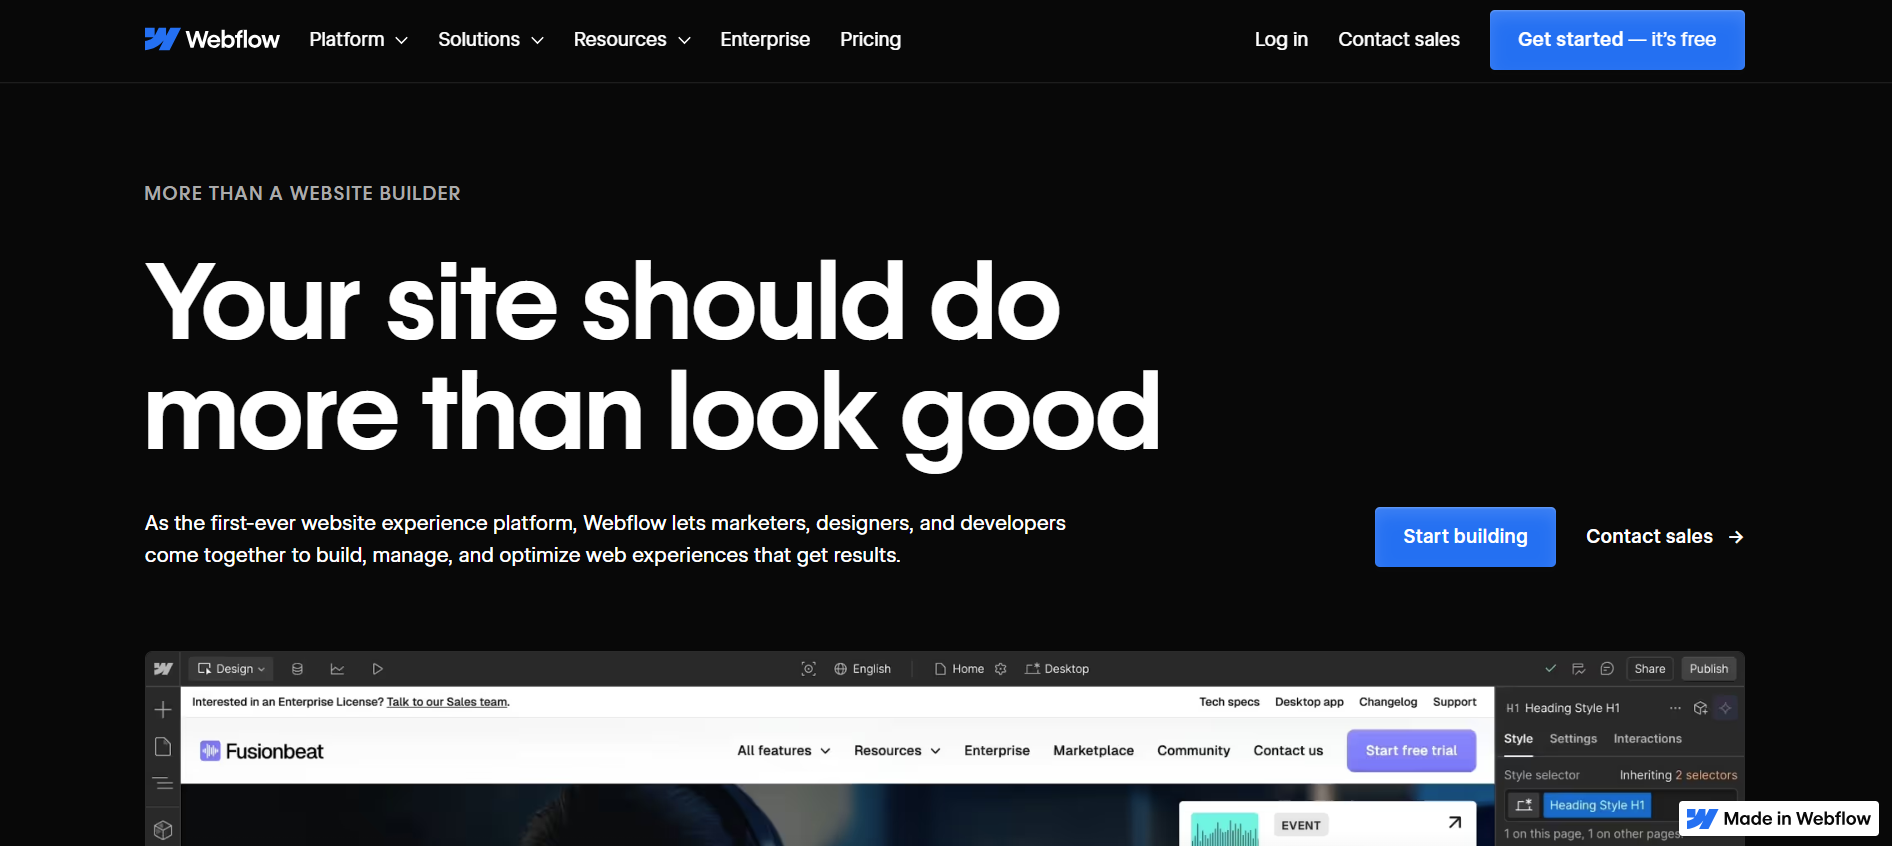
Task: Click Enterprise in Fusionbeat nav
Action: (x=997, y=751)
